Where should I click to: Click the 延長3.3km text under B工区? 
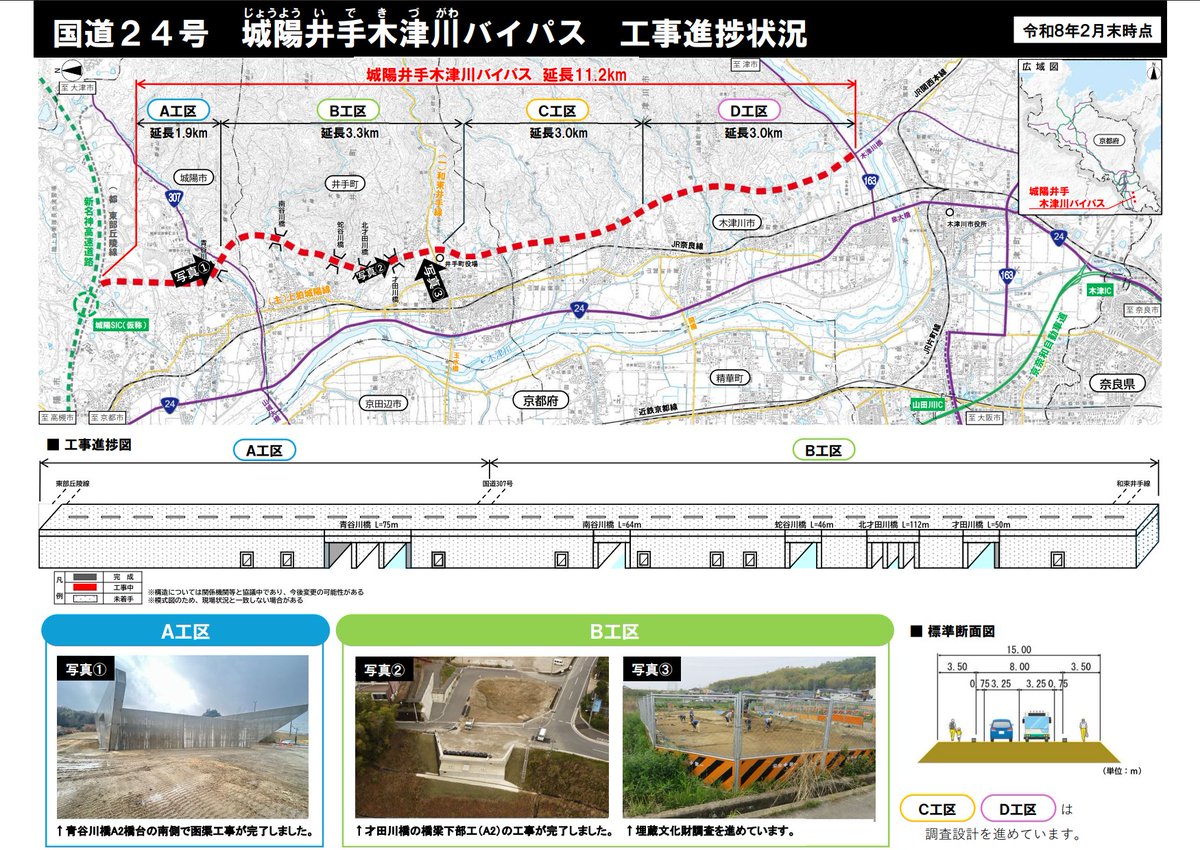[x=350, y=133]
